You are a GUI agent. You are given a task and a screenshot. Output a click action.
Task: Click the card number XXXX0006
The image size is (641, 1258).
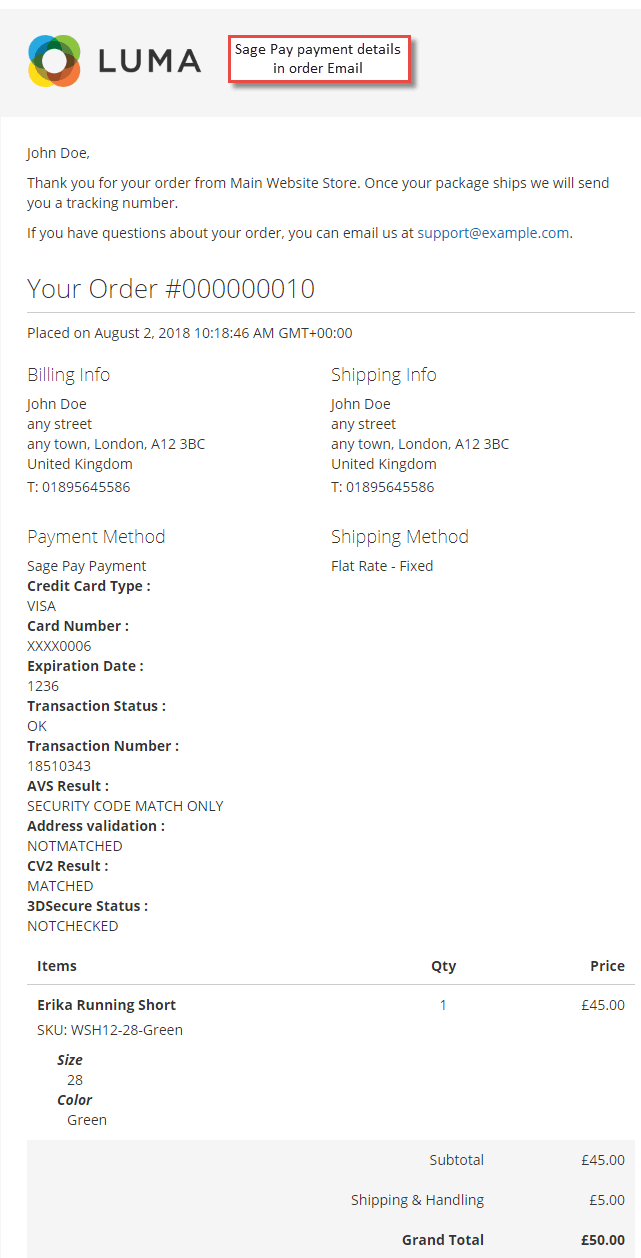(59, 646)
